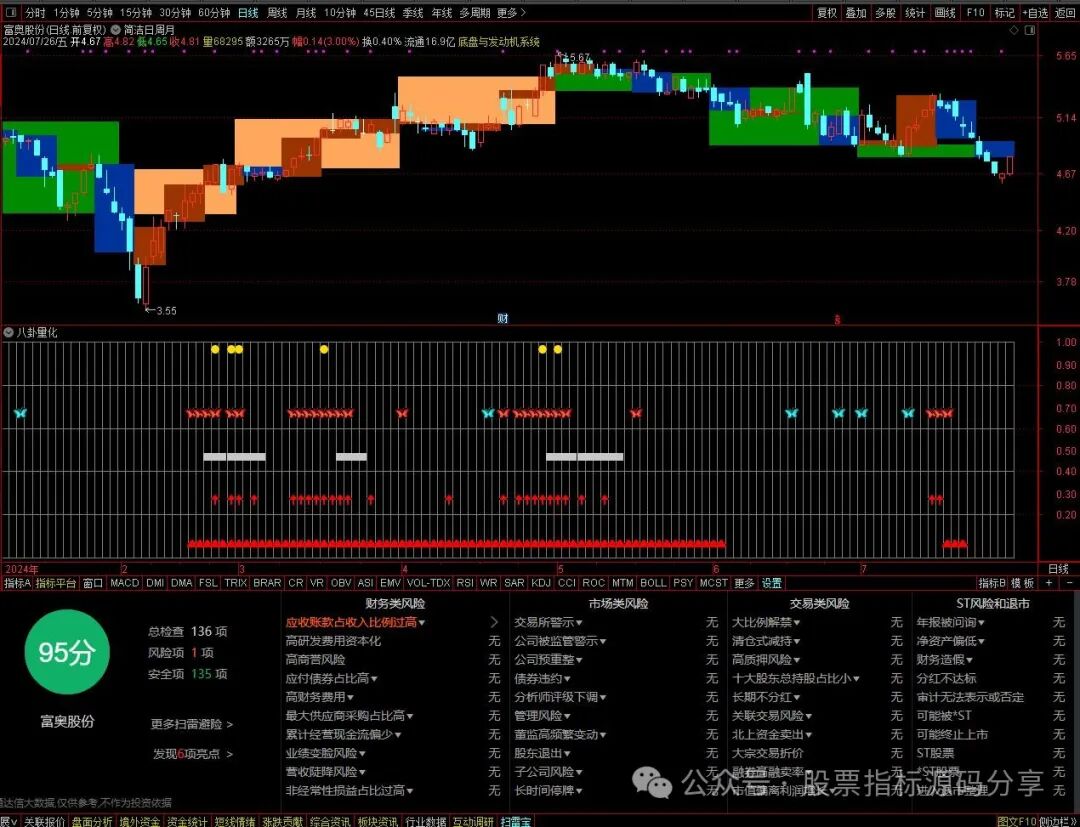Screen dimensions: 1080x827
Task: Open 发现6项亮点 link
Action: (x=193, y=754)
